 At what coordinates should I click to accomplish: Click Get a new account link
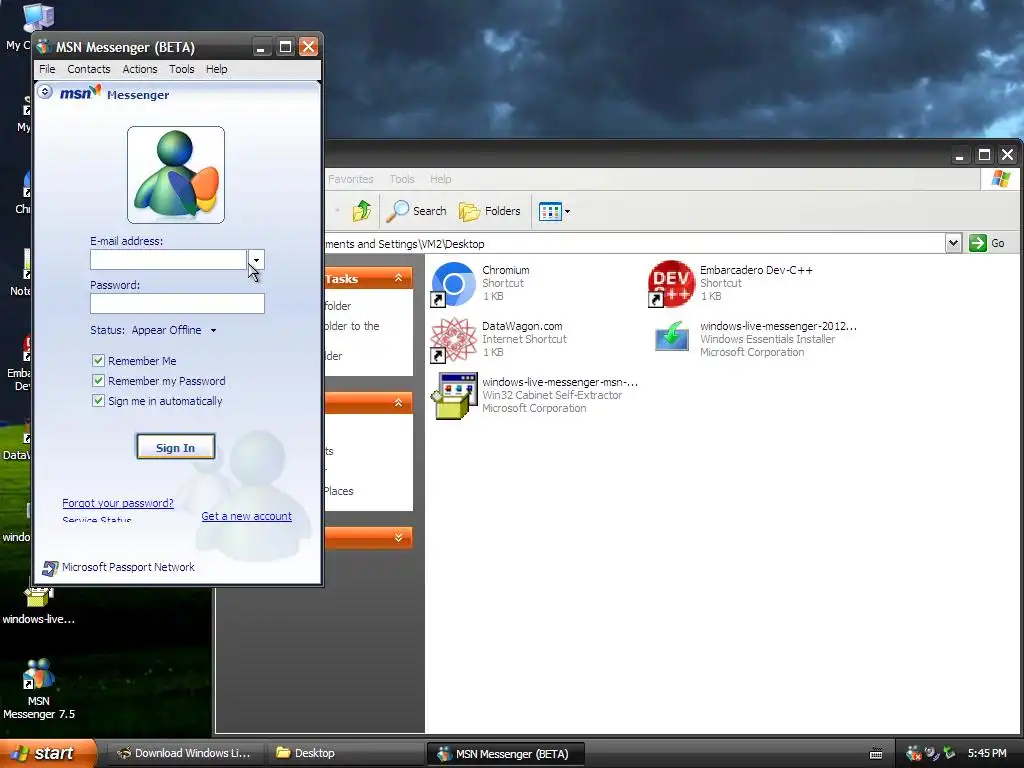[247, 516]
